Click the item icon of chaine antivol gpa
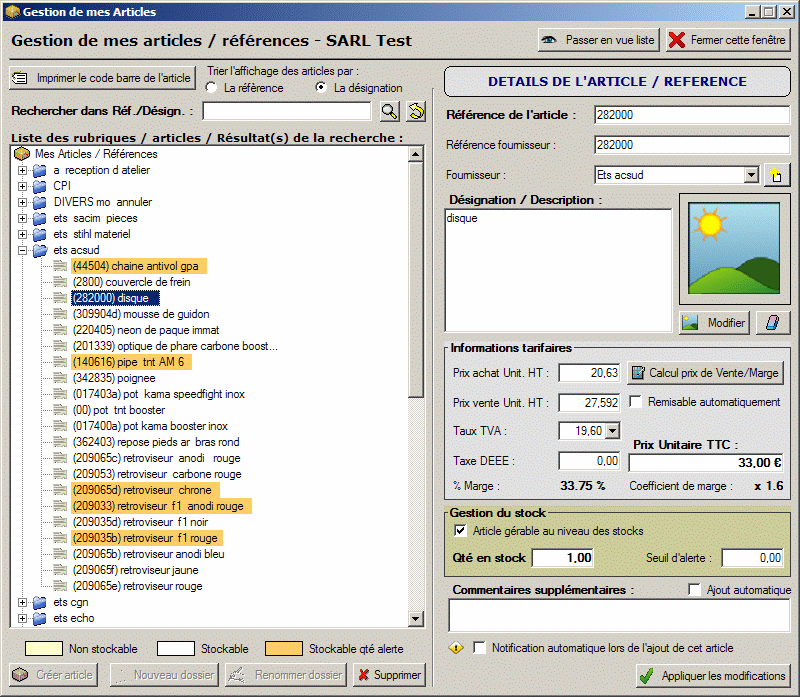The image size is (800, 697). click(60, 266)
